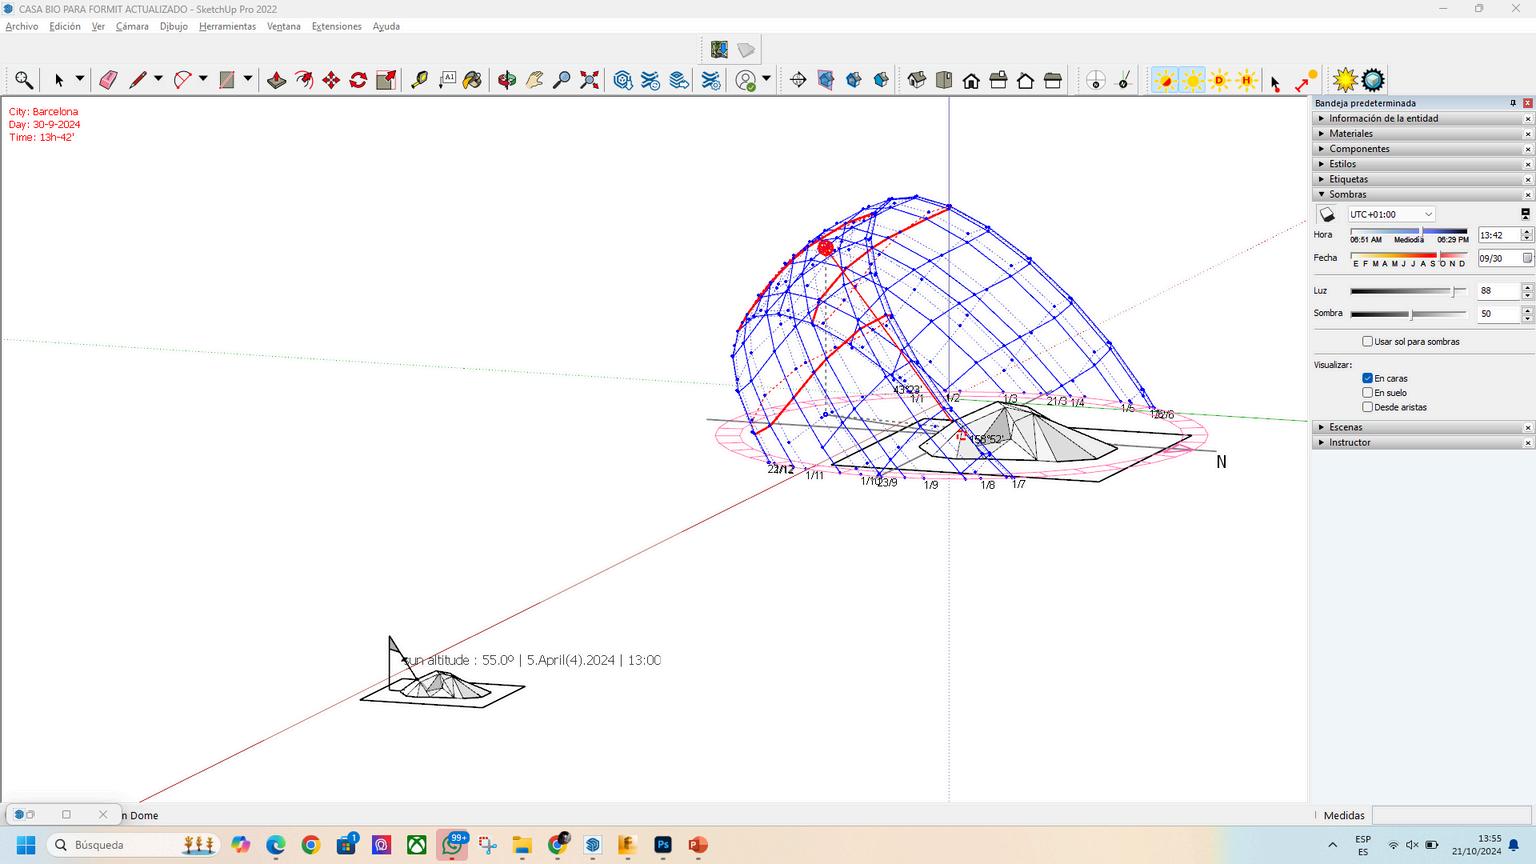This screenshot has height=864, width=1536.
Task: Activate the Orbit tool
Action: click(507, 80)
